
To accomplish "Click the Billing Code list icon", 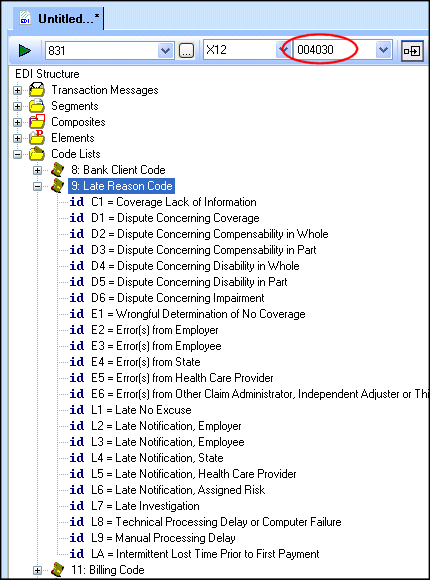I will (x=57, y=570).
